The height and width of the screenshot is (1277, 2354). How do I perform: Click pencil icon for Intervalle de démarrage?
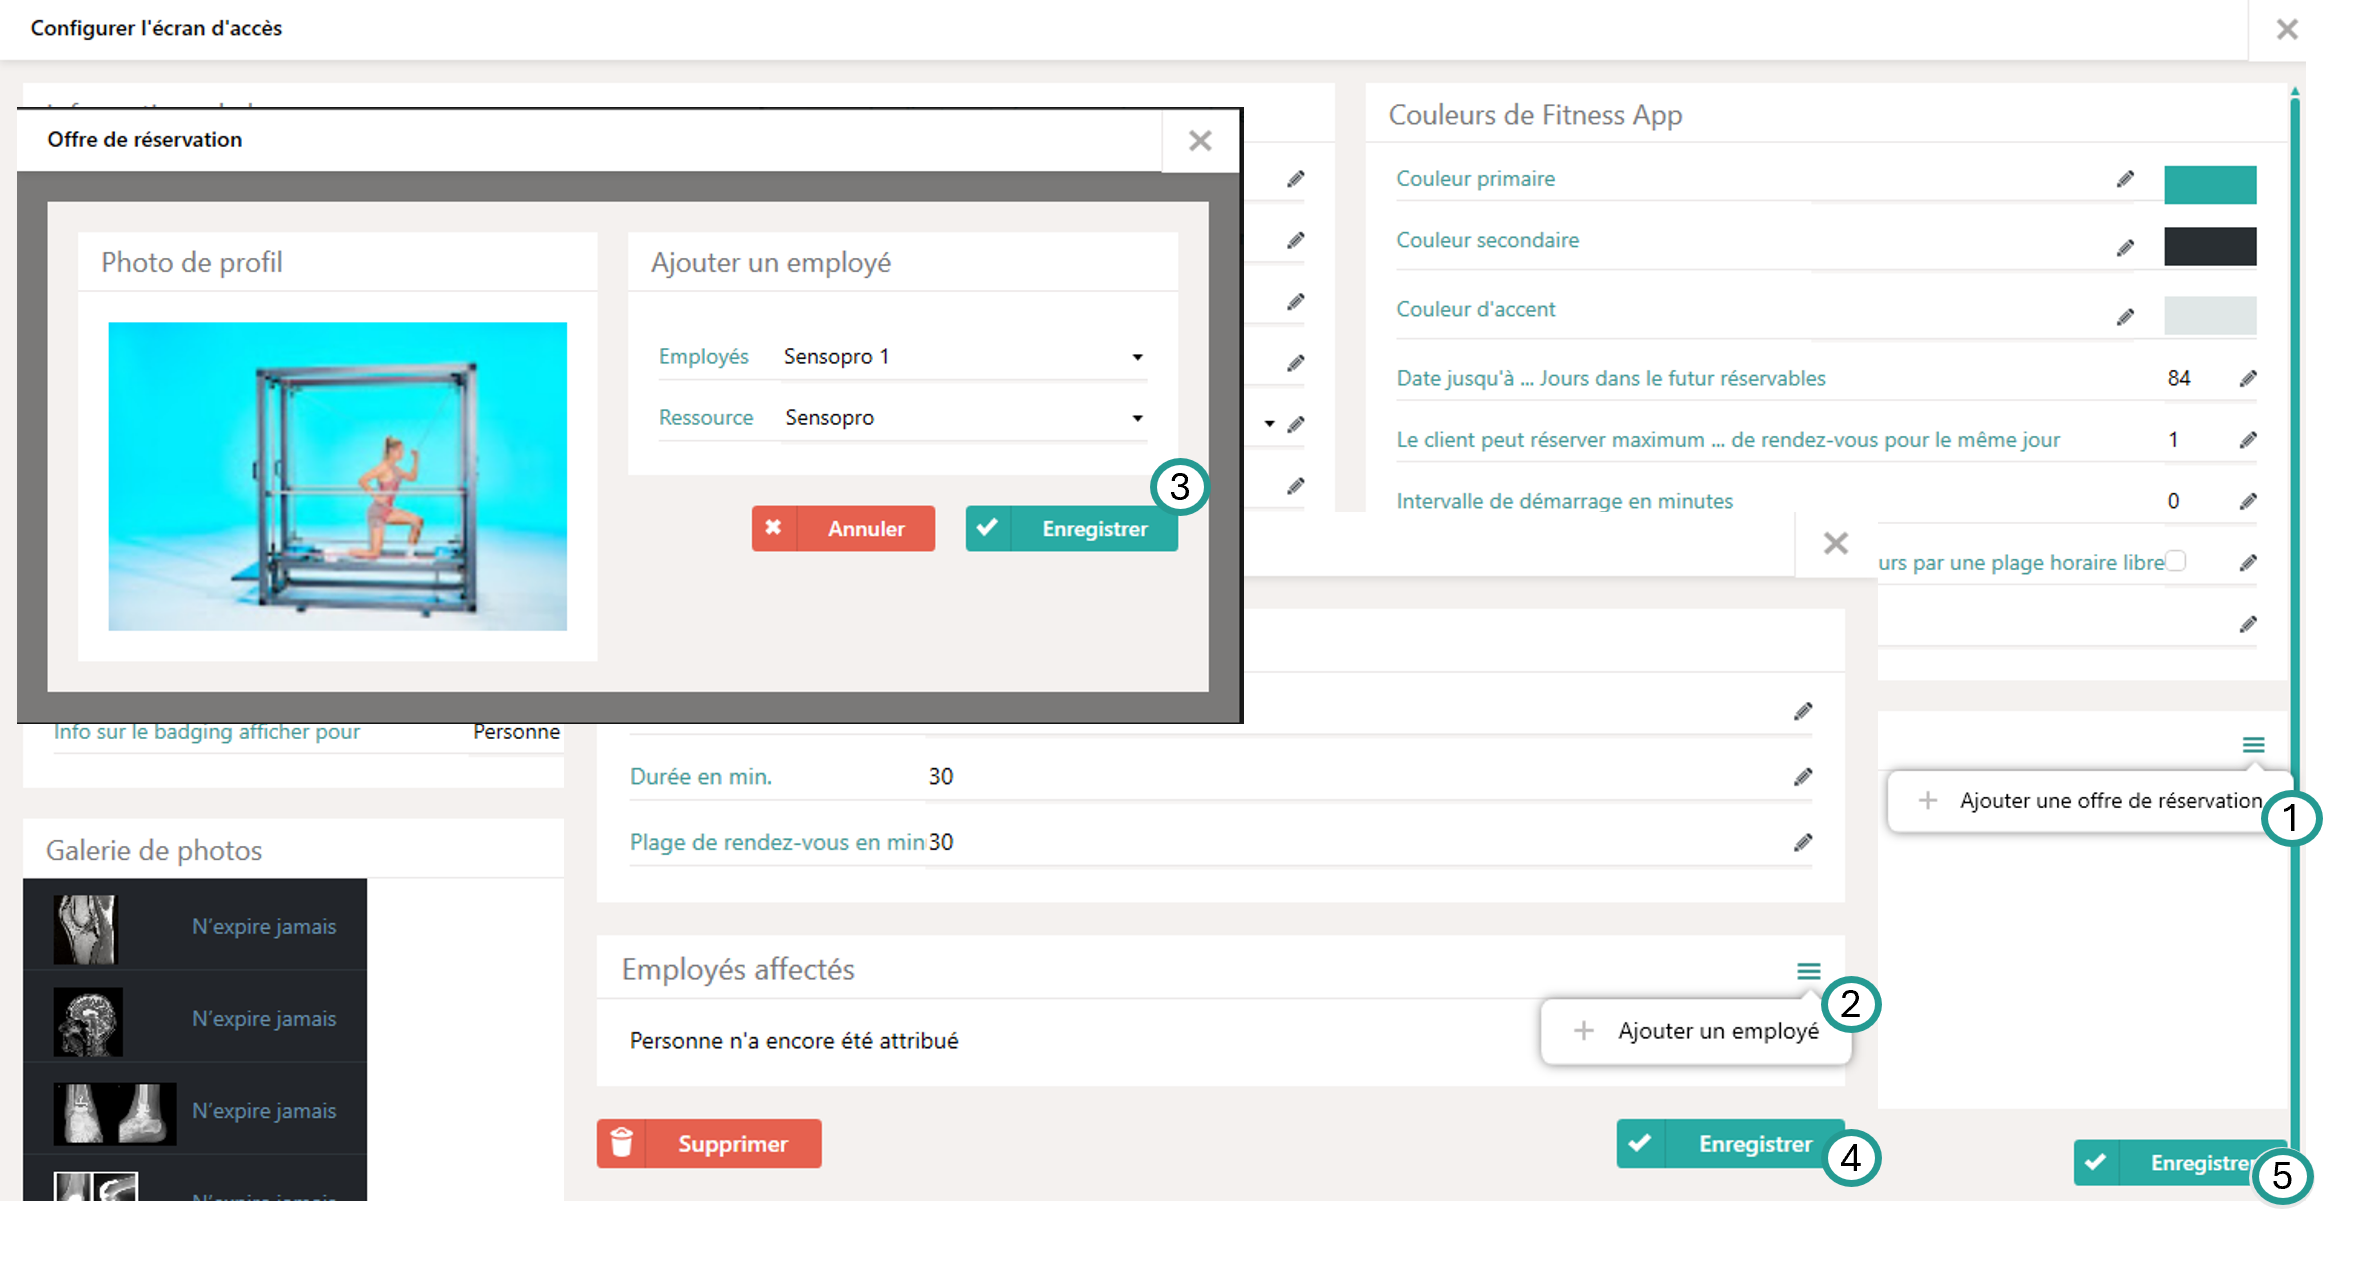[x=2248, y=502]
